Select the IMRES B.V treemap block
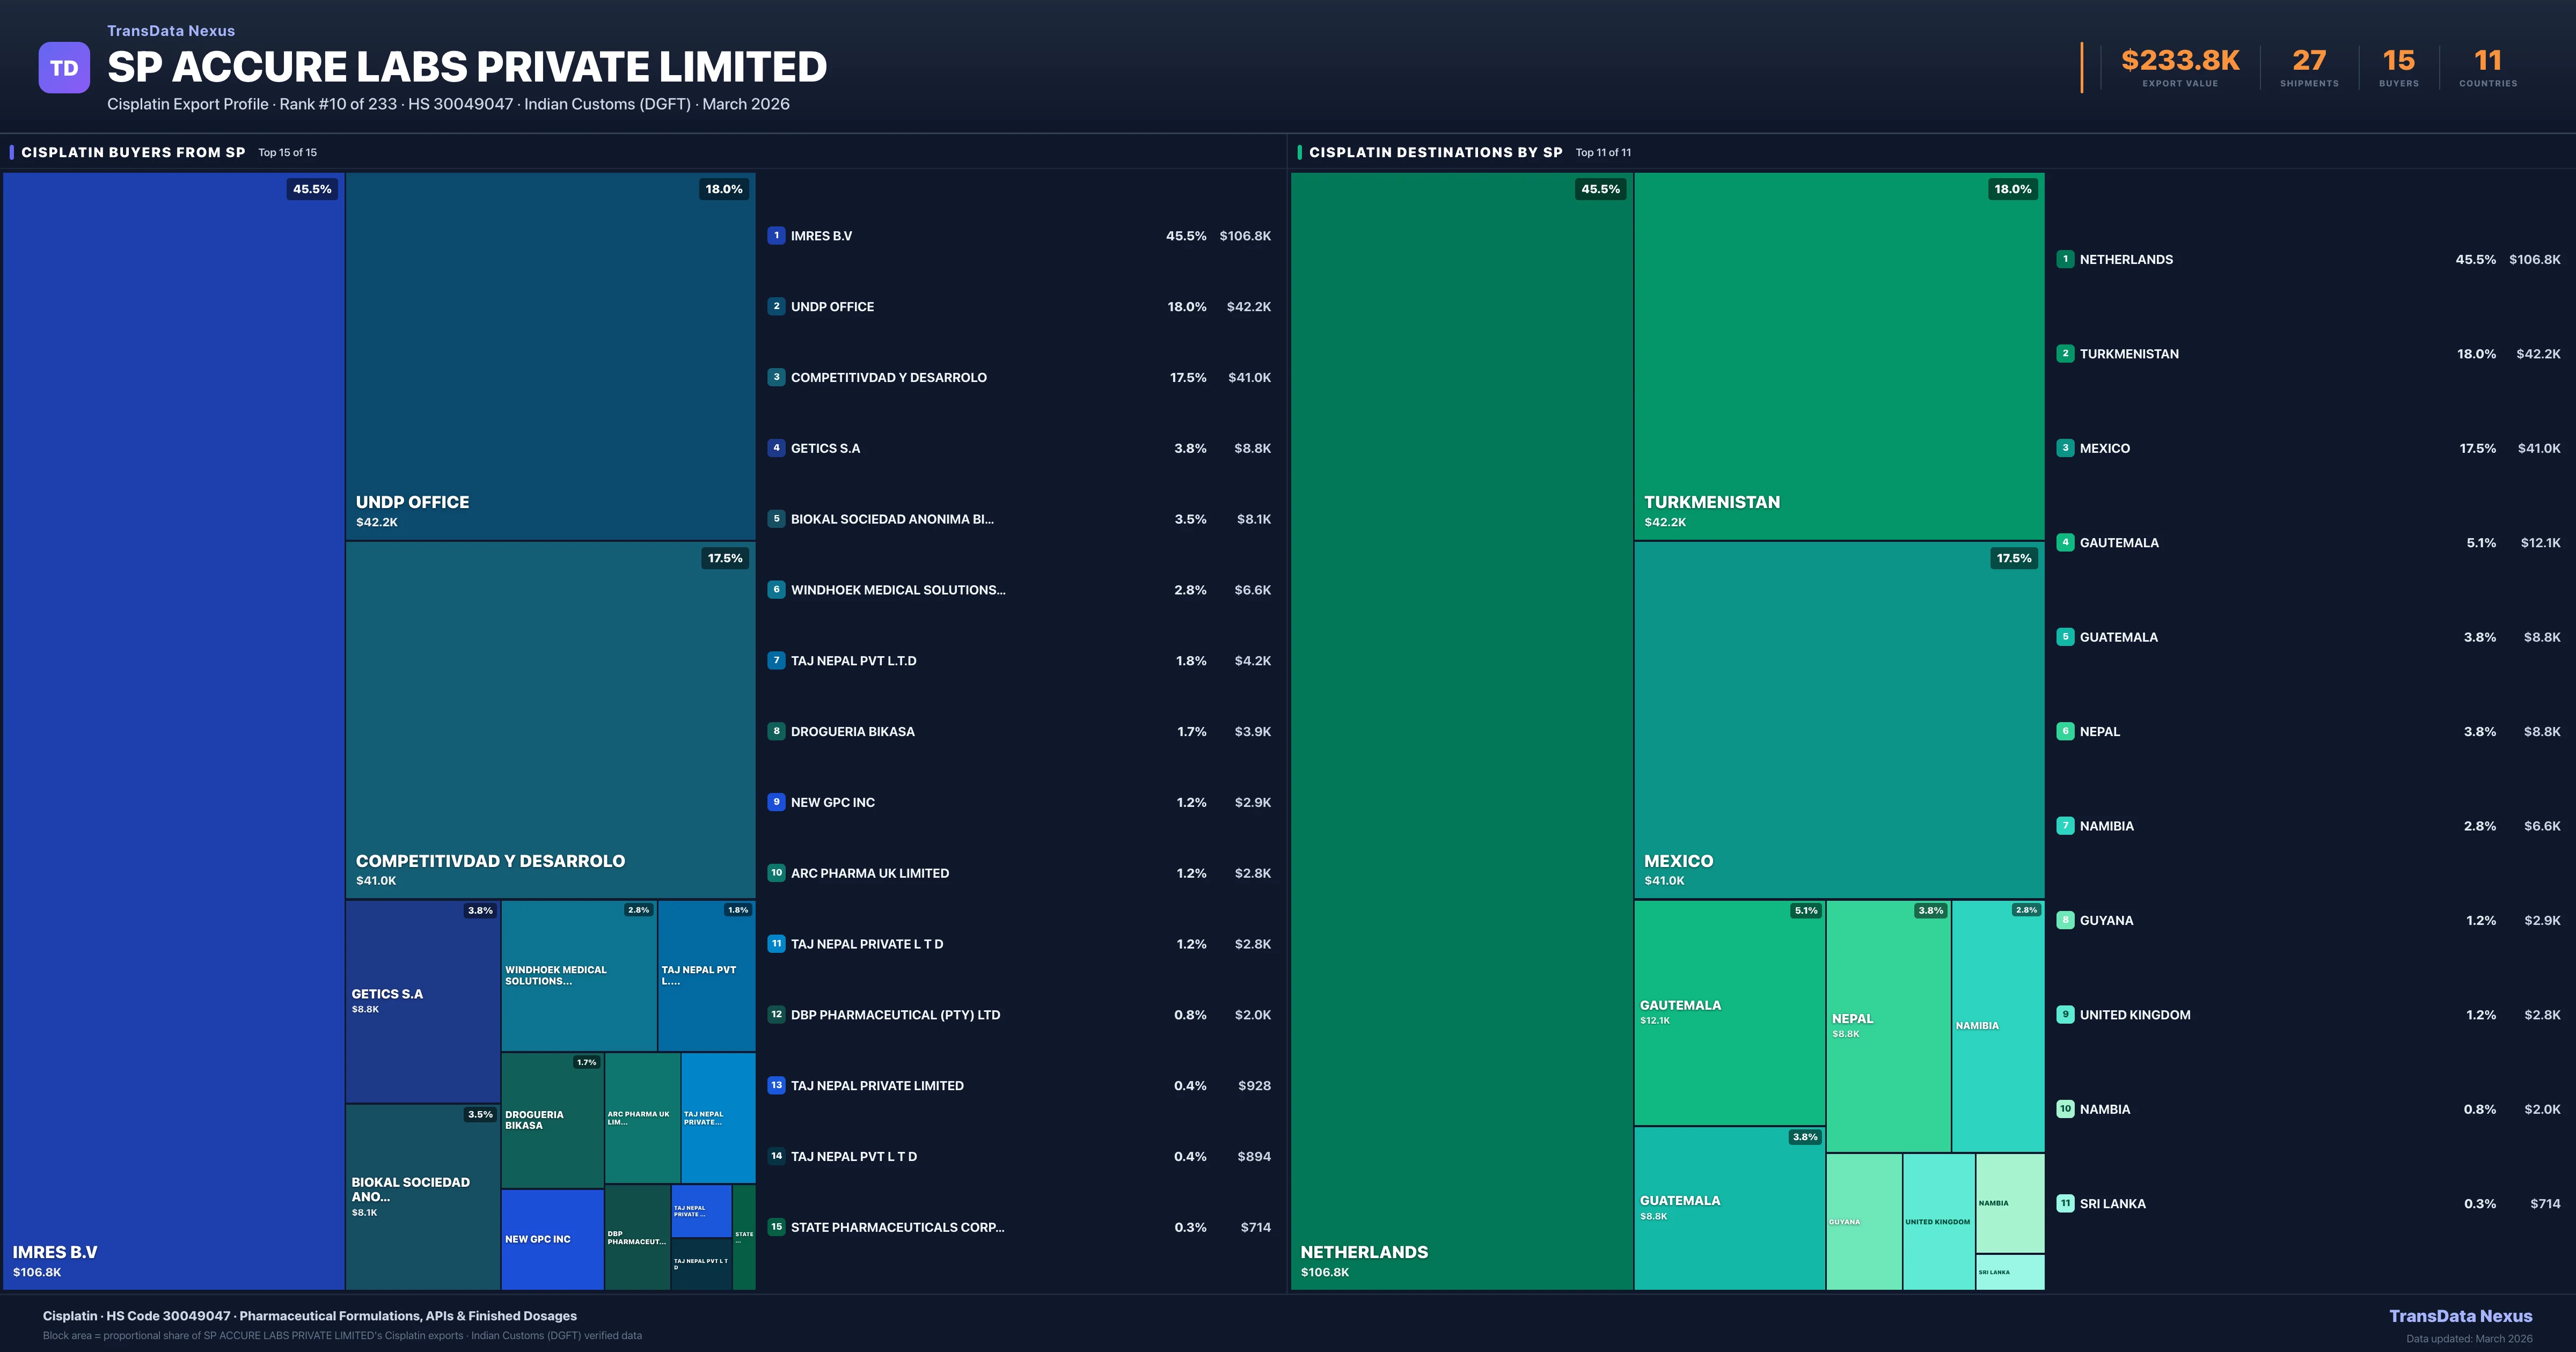 pos(174,730)
